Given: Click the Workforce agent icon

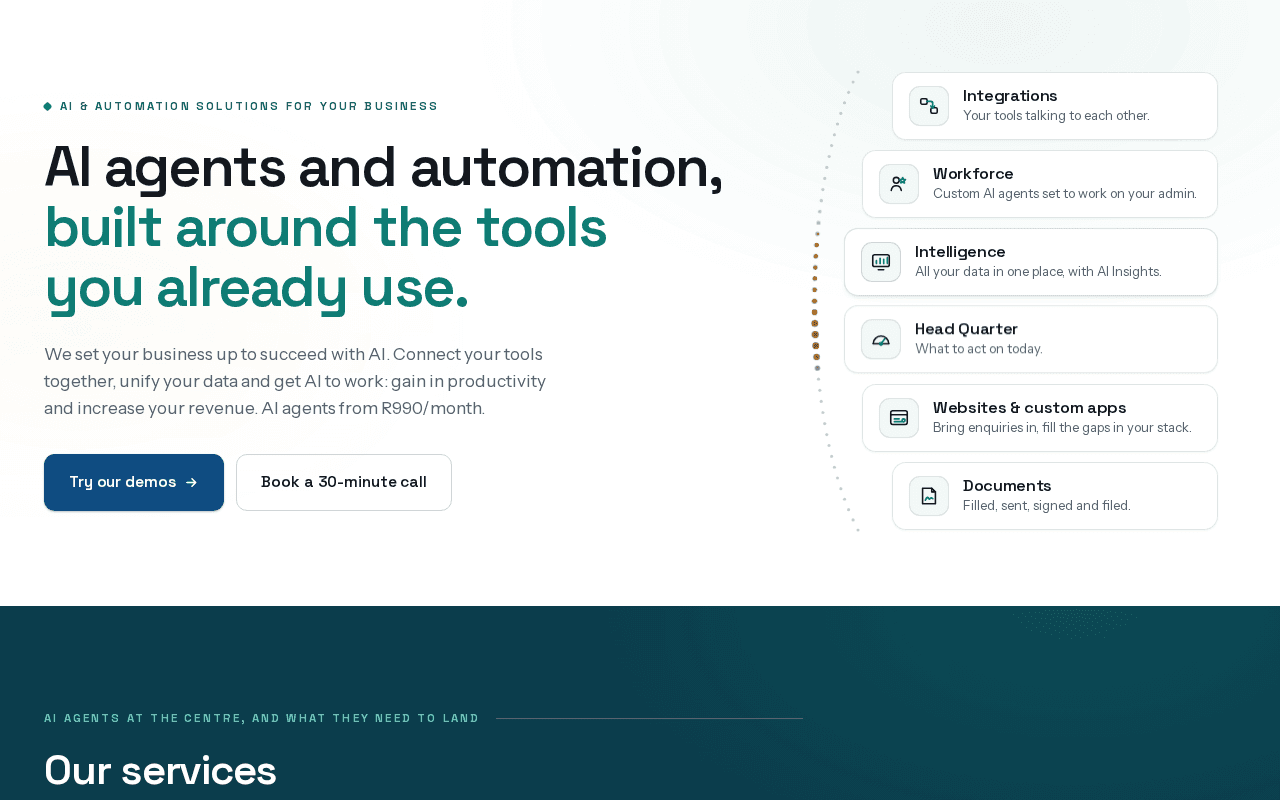Looking at the screenshot, I should 899,184.
